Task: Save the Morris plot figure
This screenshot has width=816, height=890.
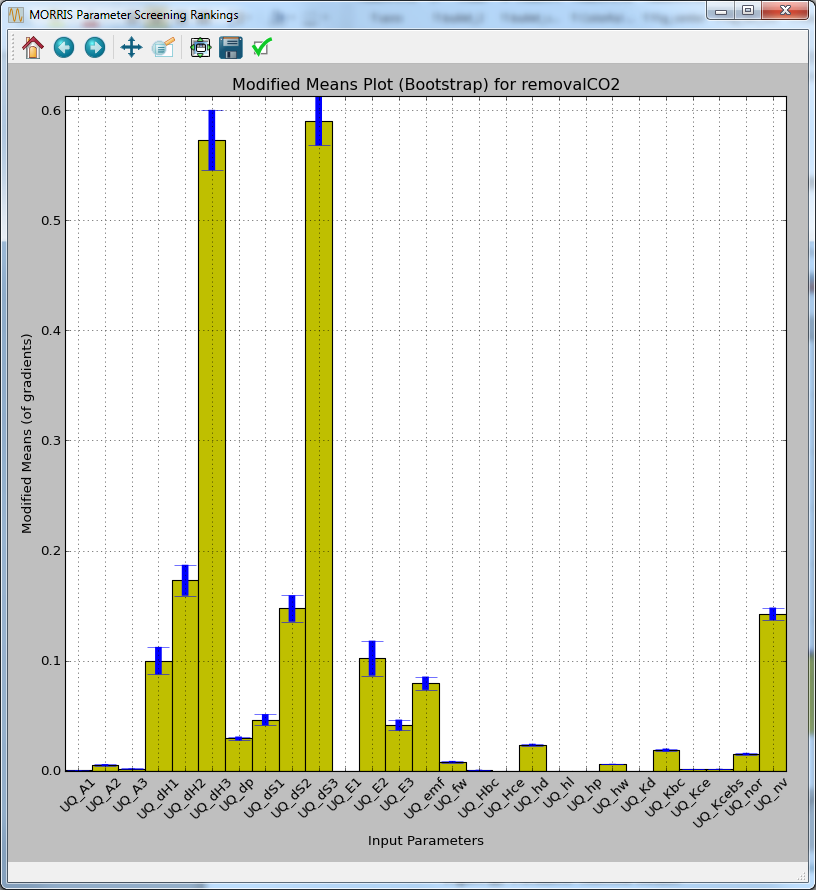Action: tap(230, 47)
